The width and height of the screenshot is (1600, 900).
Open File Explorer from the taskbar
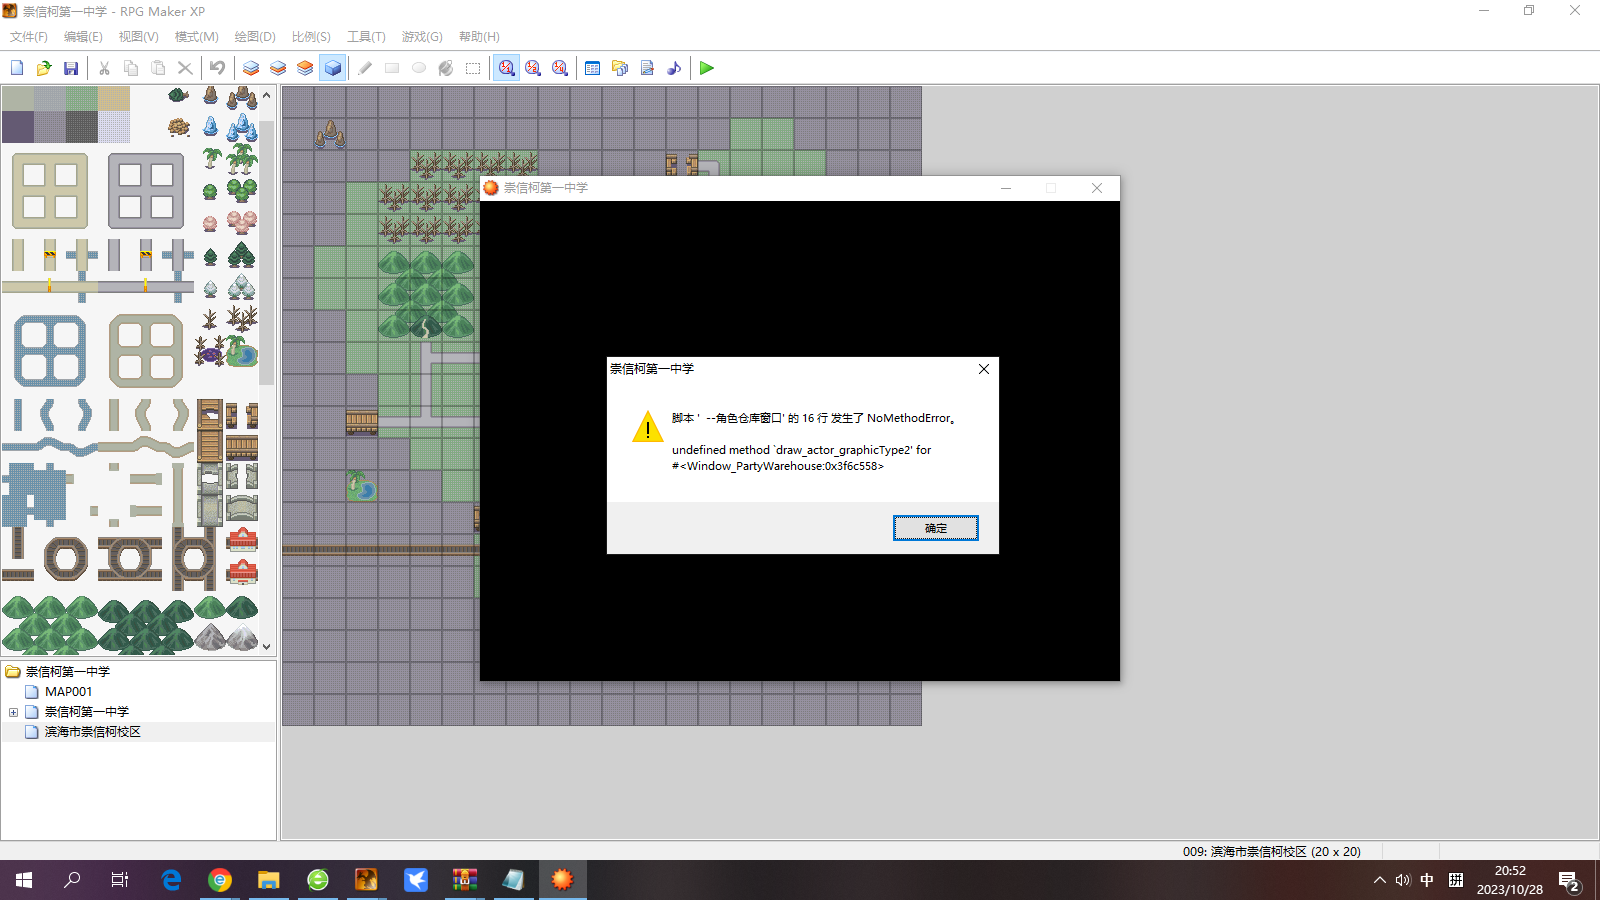(x=269, y=880)
